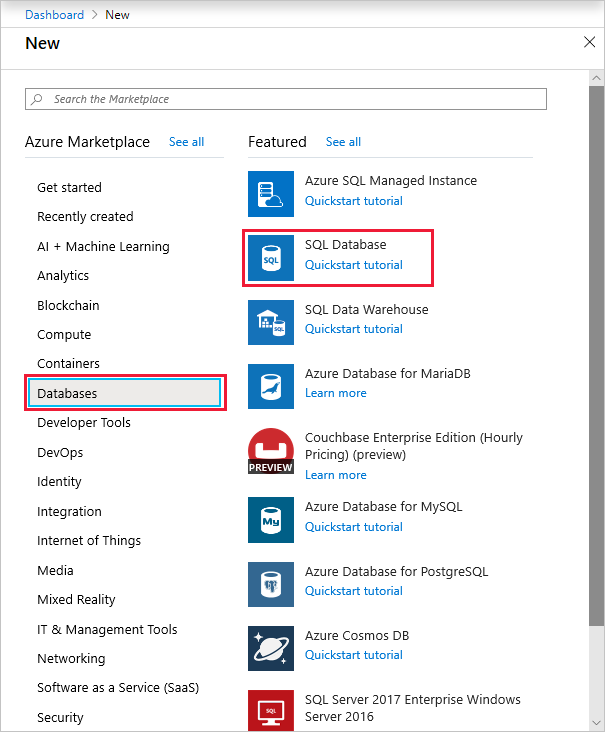
Task: Click the Couchbase Enterprise Edition preview icon
Action: [x=271, y=450]
